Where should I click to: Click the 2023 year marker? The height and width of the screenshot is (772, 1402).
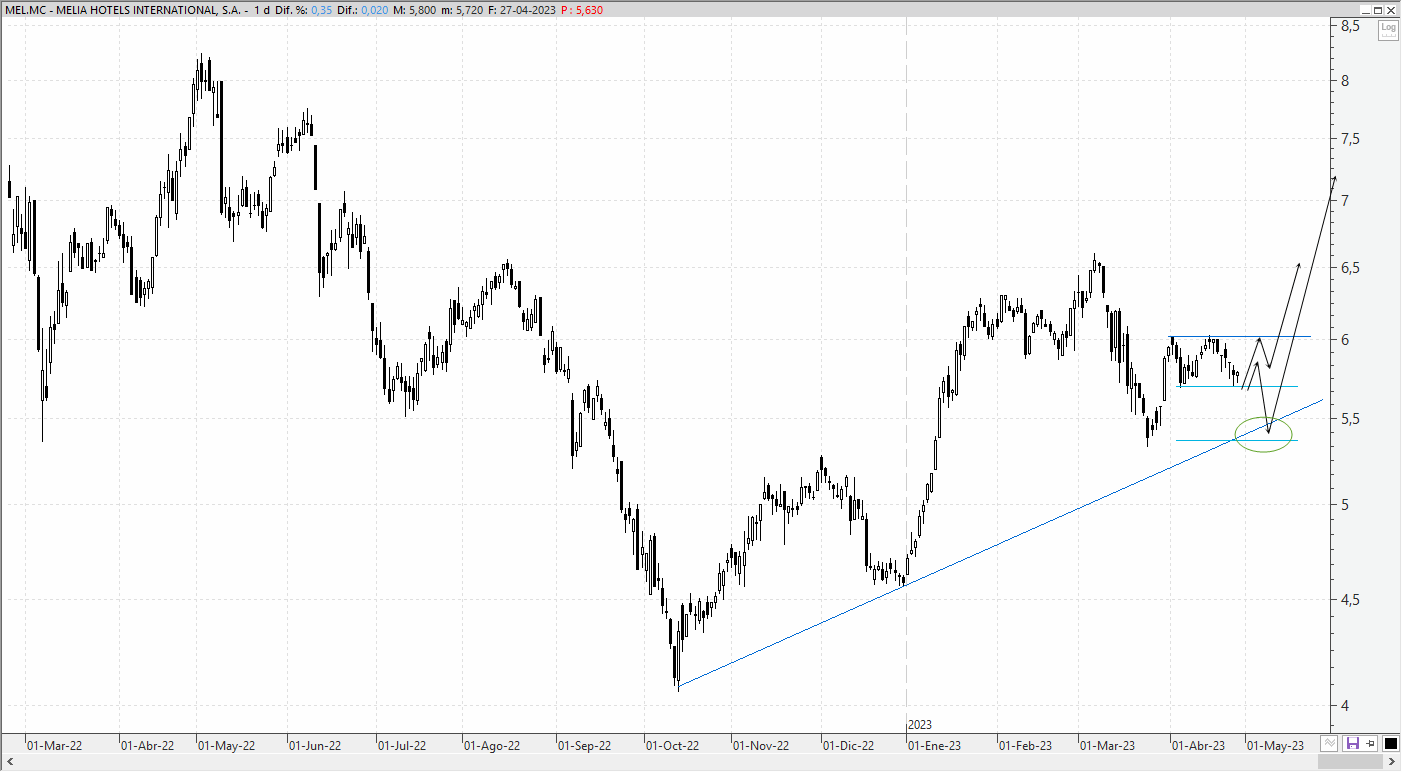tap(920, 724)
